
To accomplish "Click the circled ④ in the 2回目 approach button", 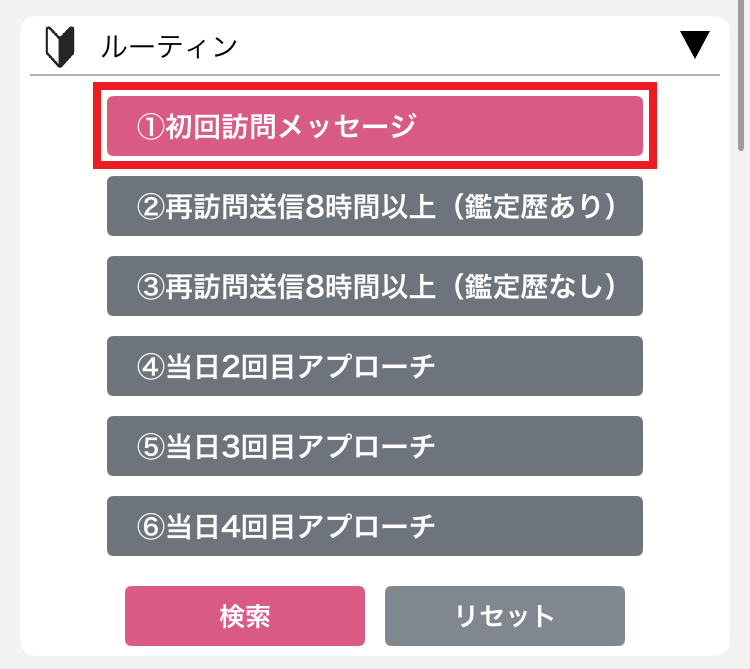I will point(151,367).
